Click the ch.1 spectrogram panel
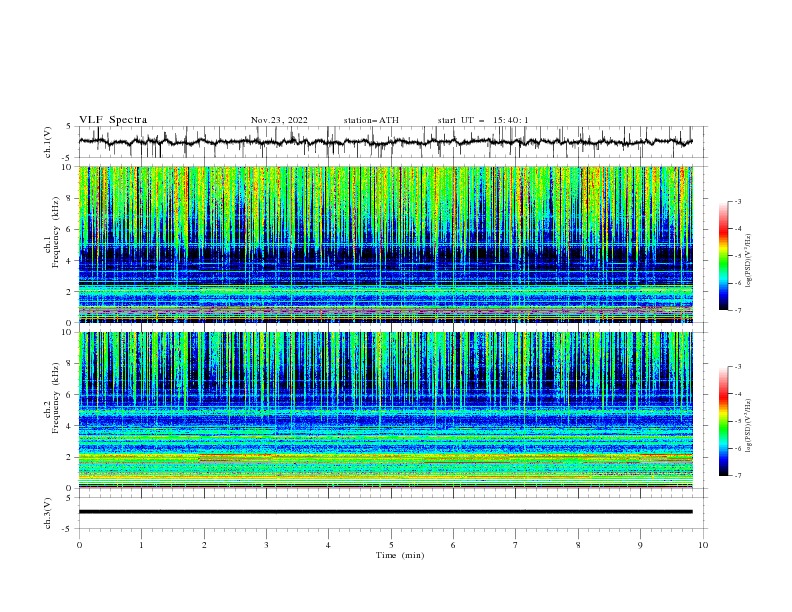The image size is (792, 612). click(385, 244)
